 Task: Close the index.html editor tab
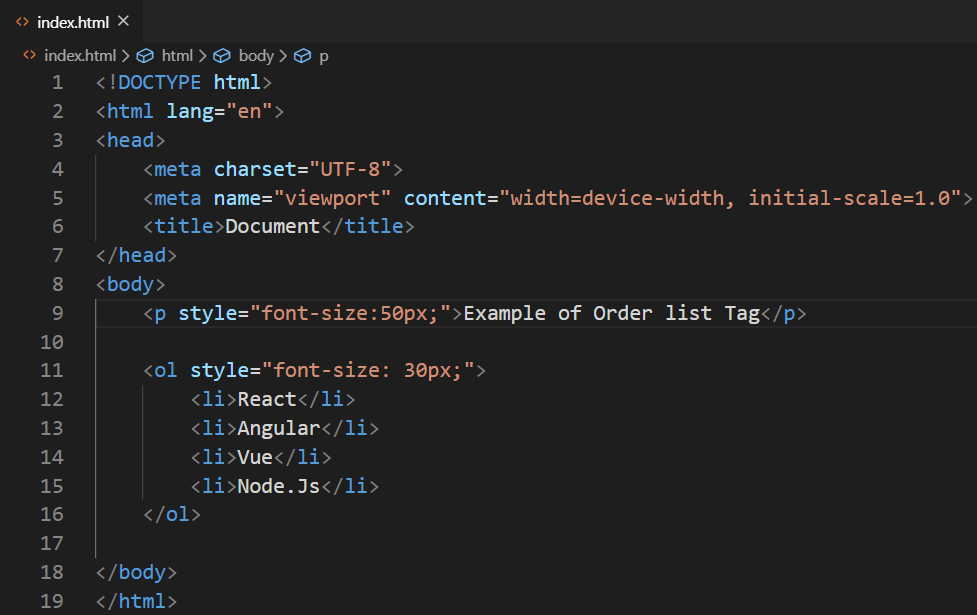(123, 21)
